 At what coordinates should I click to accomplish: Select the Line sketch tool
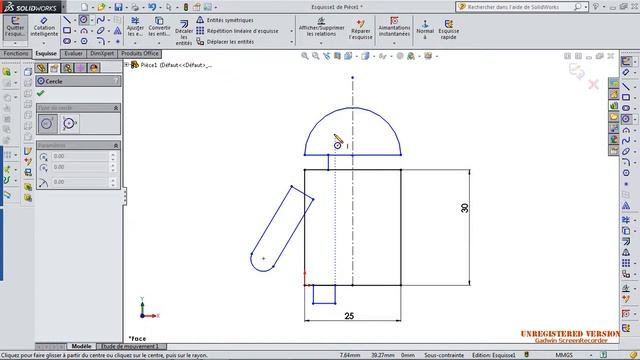pos(67,20)
